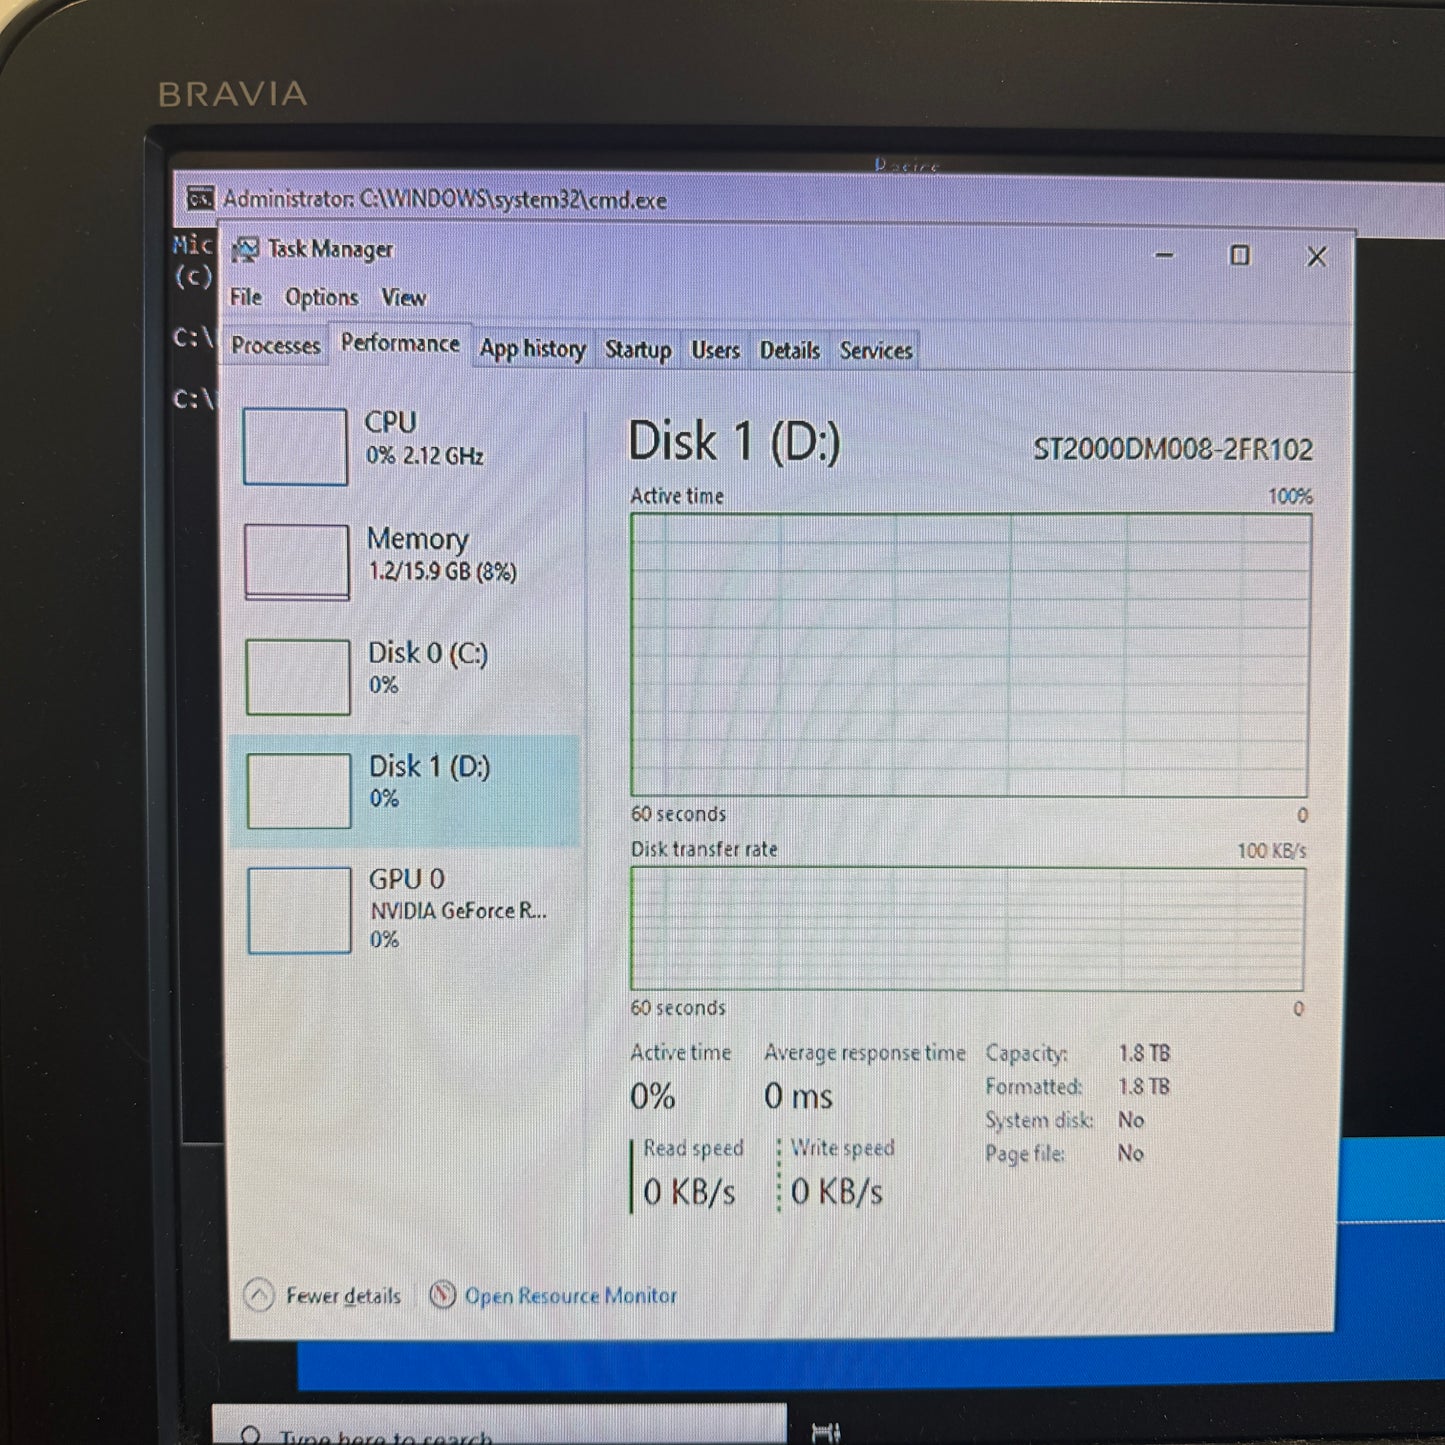Click the cmd.exe window title icon

tap(200, 198)
